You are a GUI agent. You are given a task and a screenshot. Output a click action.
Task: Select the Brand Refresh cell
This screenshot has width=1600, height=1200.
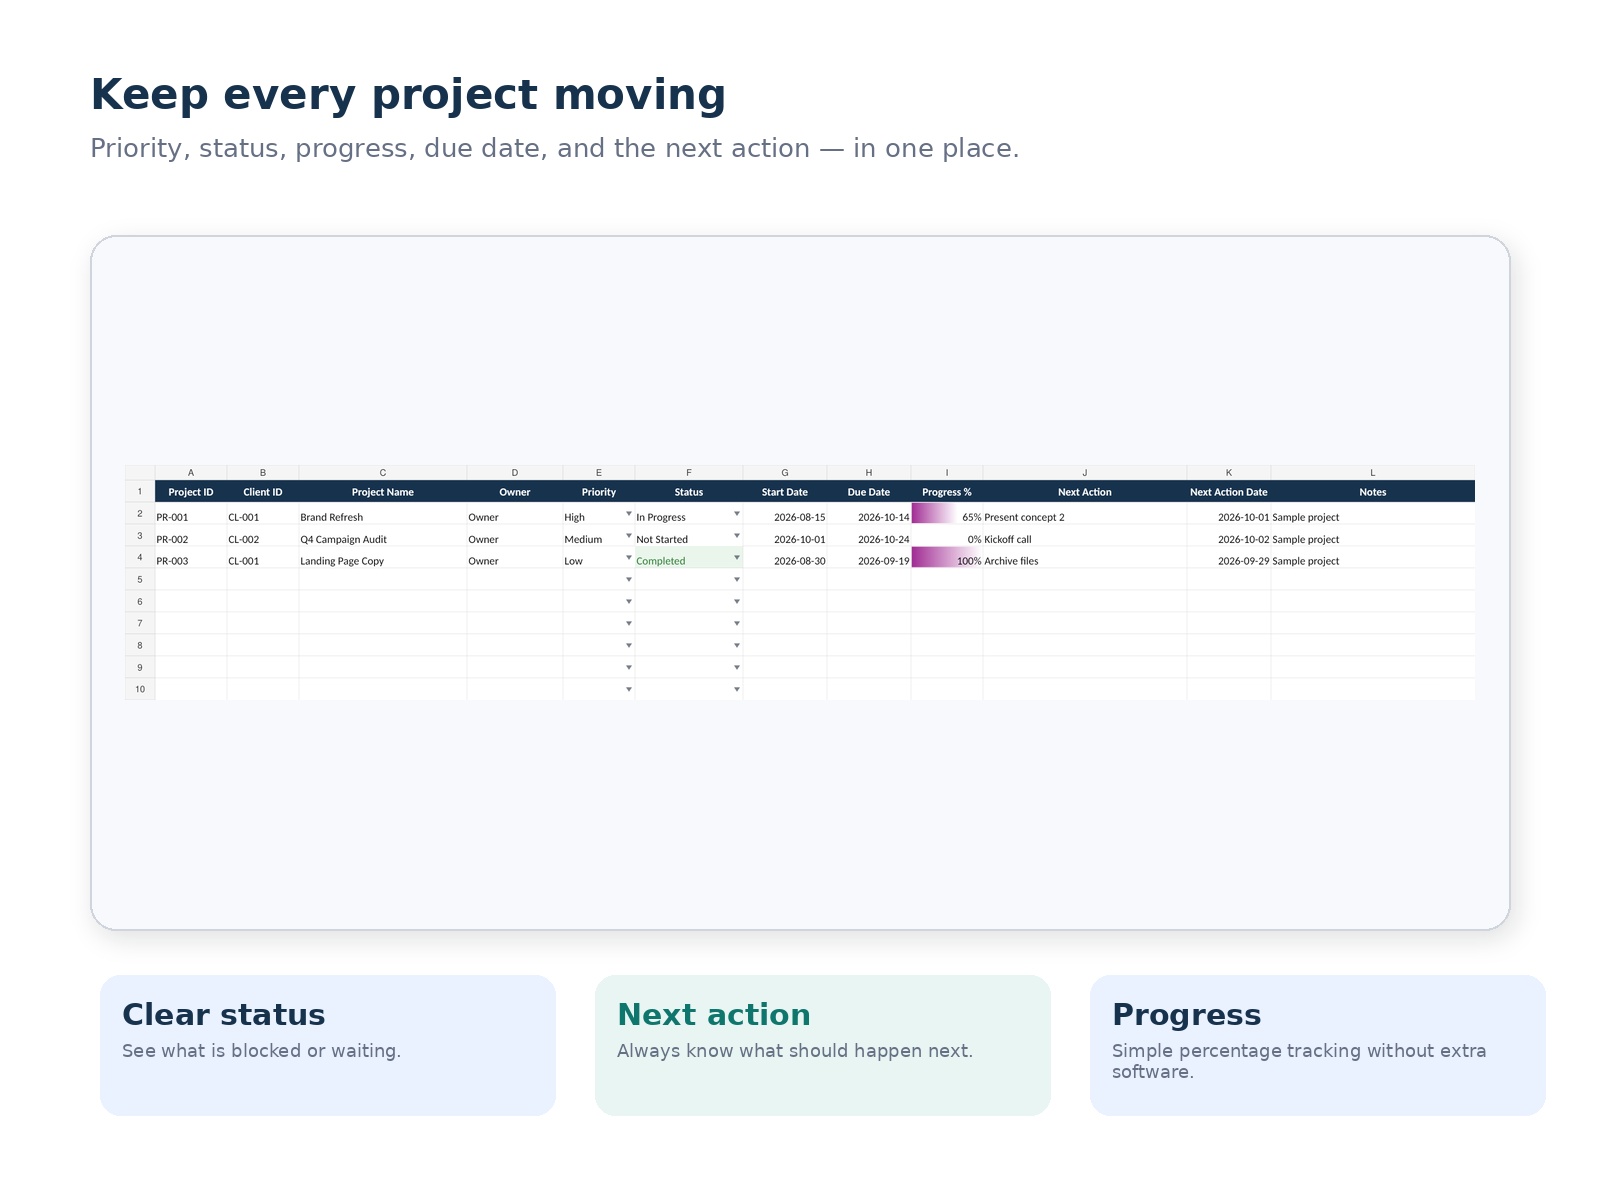383,514
